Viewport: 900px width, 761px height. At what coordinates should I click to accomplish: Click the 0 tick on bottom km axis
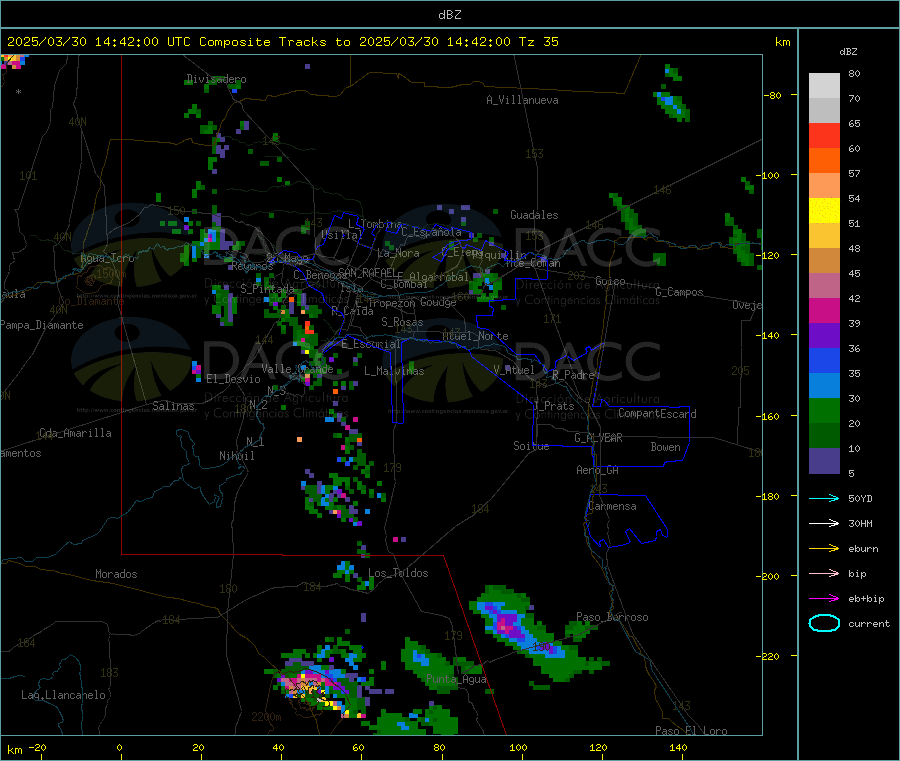click(119, 747)
